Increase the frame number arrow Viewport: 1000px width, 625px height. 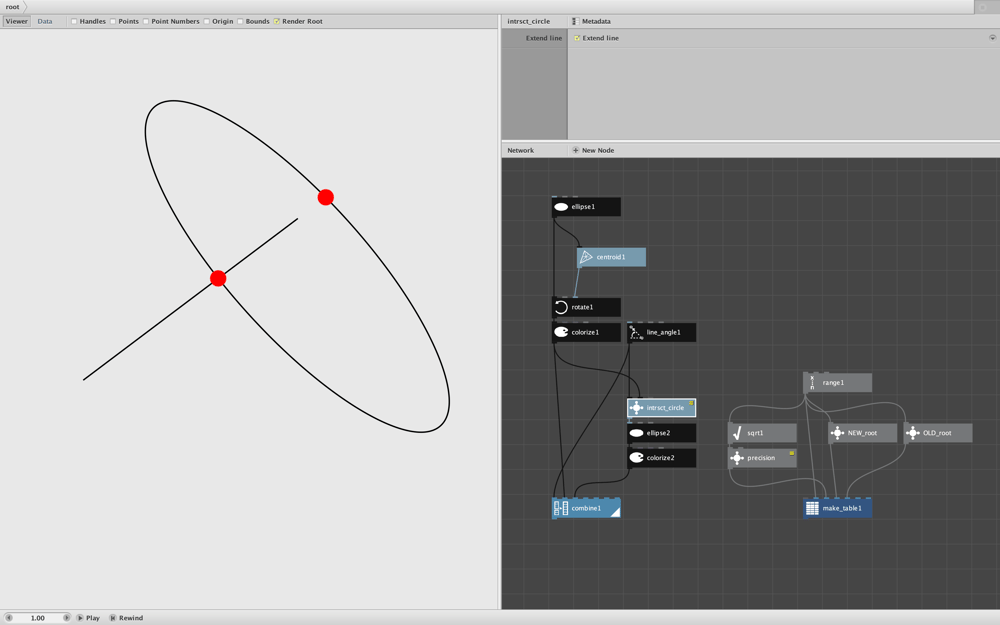tap(66, 618)
